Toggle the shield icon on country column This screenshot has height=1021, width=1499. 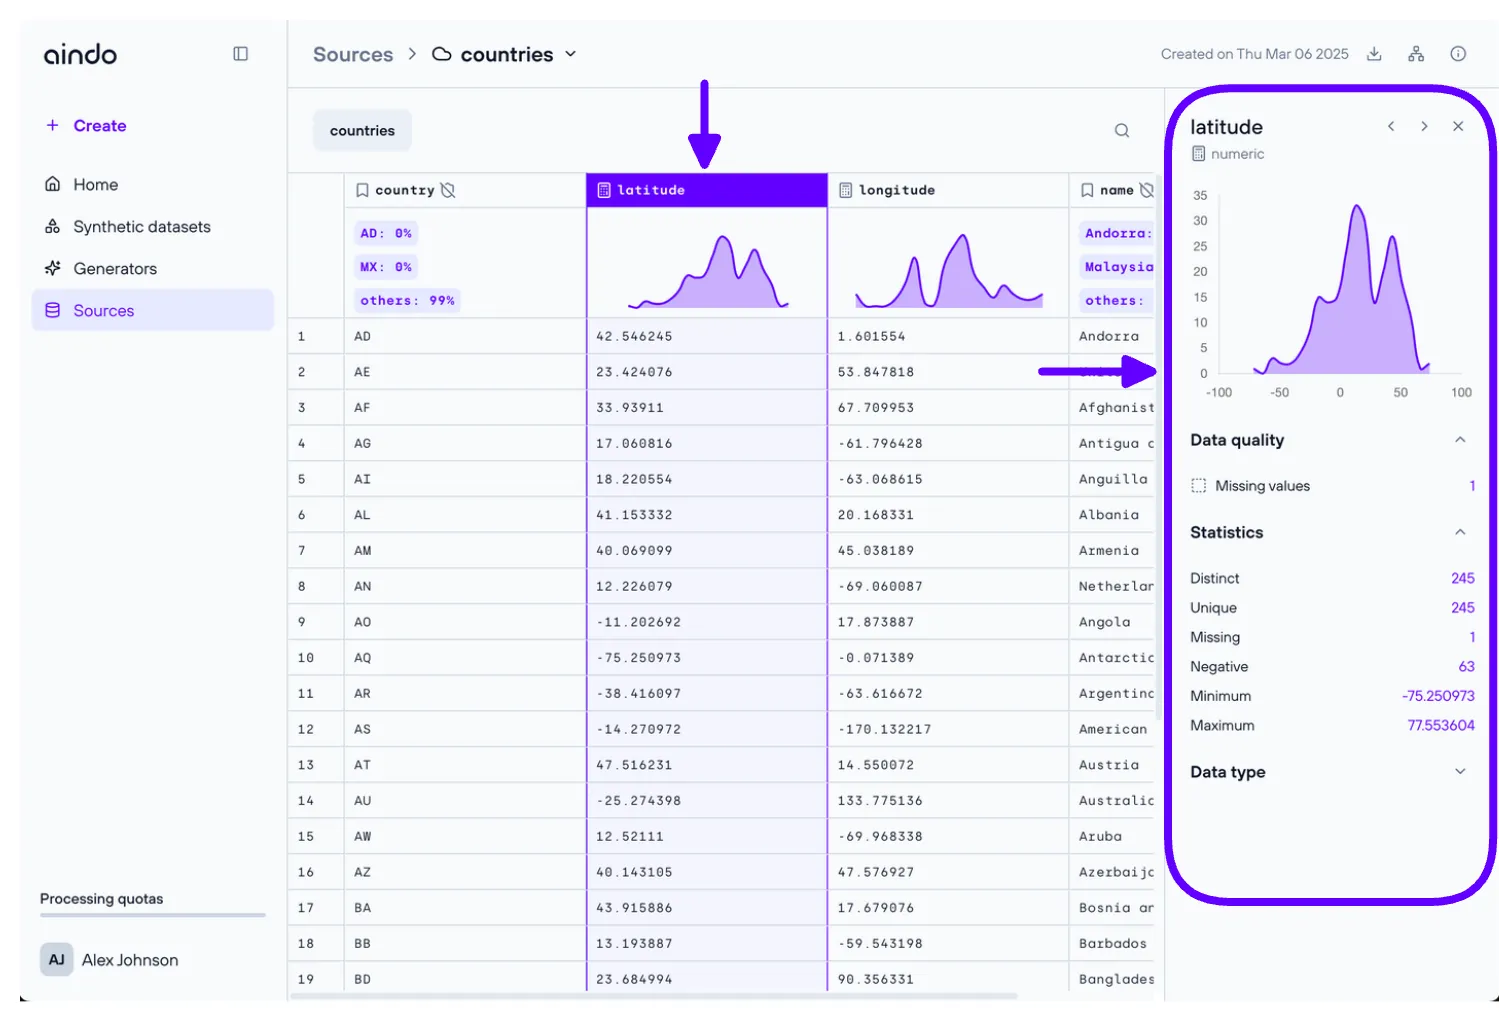point(448,190)
